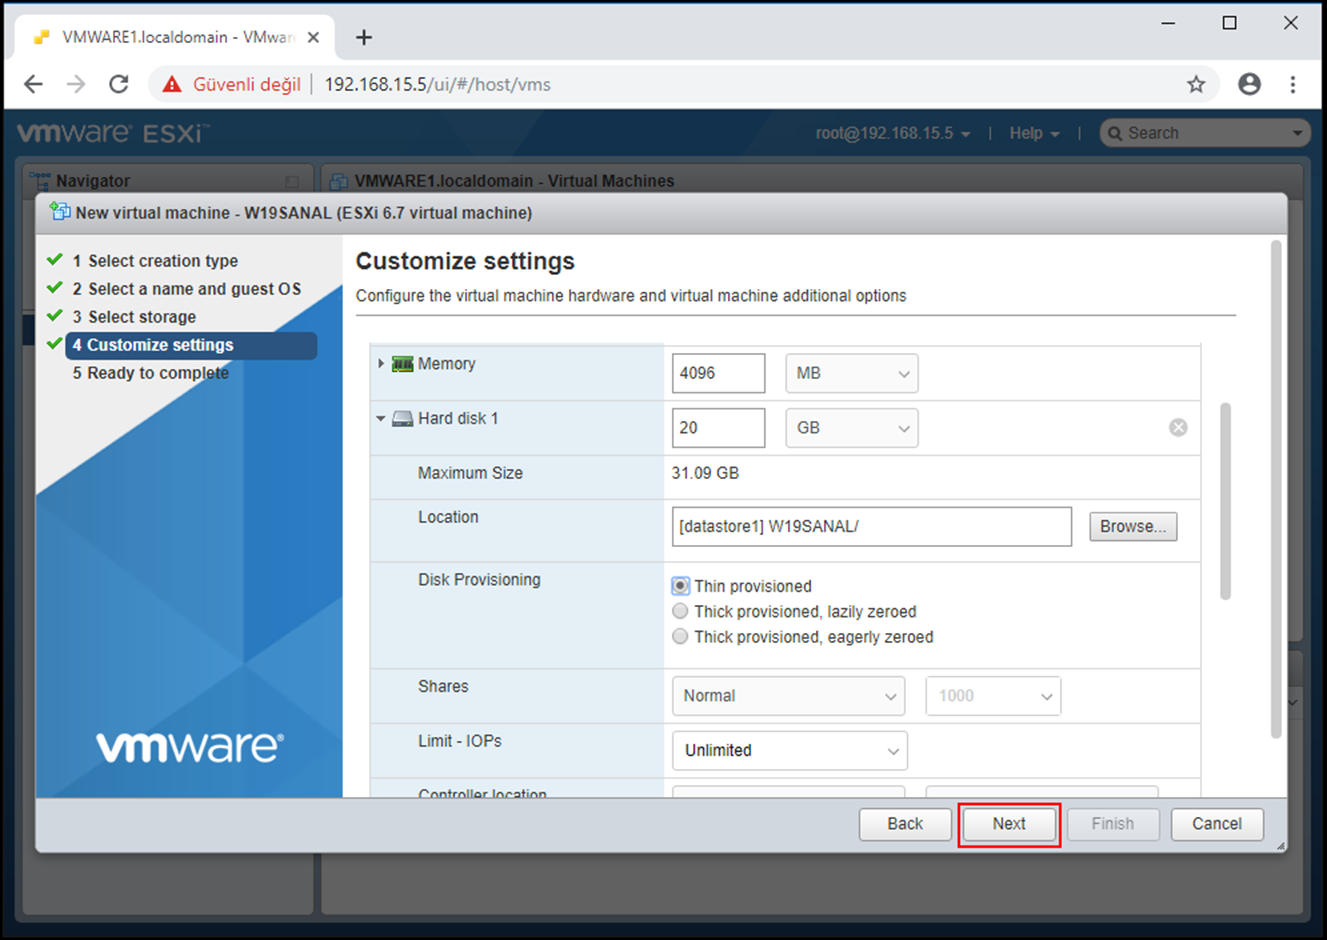The image size is (1327, 940).
Task: Open the Memory unit MB dropdown
Action: 852,373
